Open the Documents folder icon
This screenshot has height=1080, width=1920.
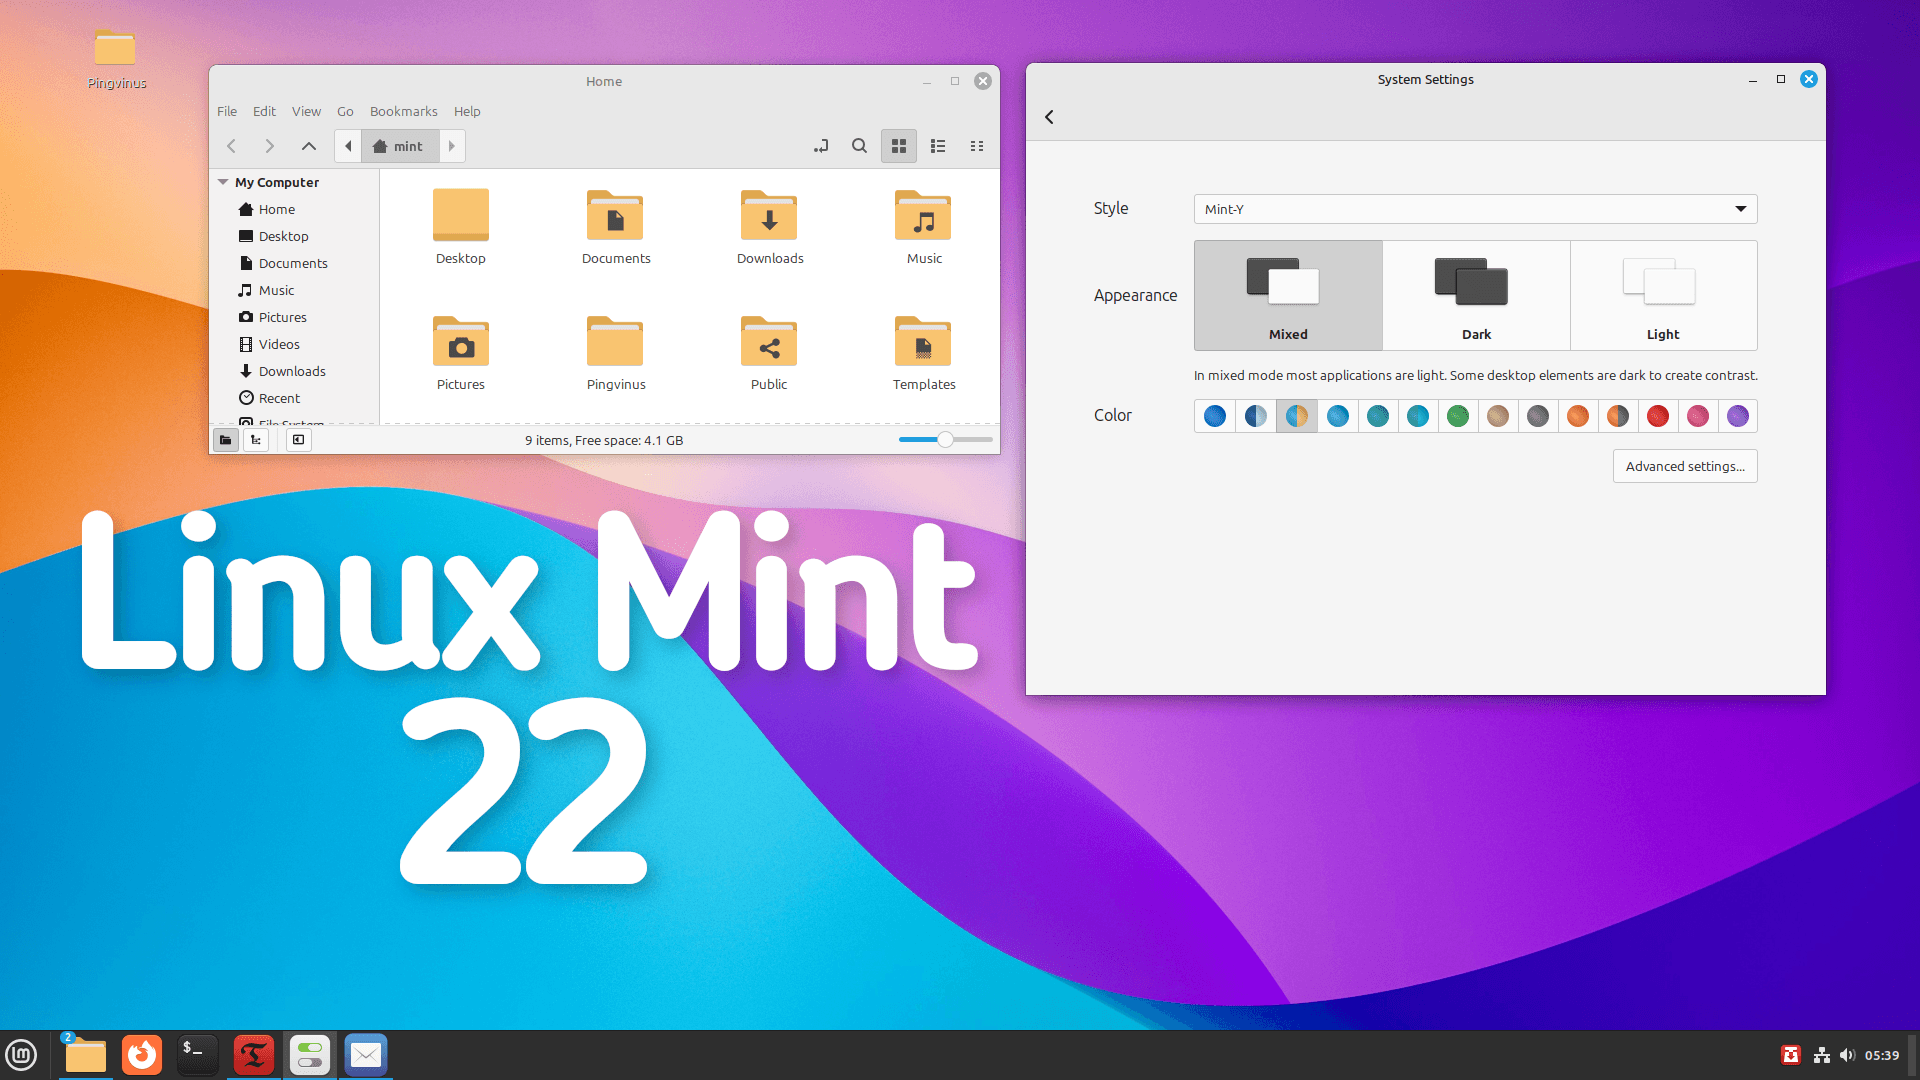point(616,226)
